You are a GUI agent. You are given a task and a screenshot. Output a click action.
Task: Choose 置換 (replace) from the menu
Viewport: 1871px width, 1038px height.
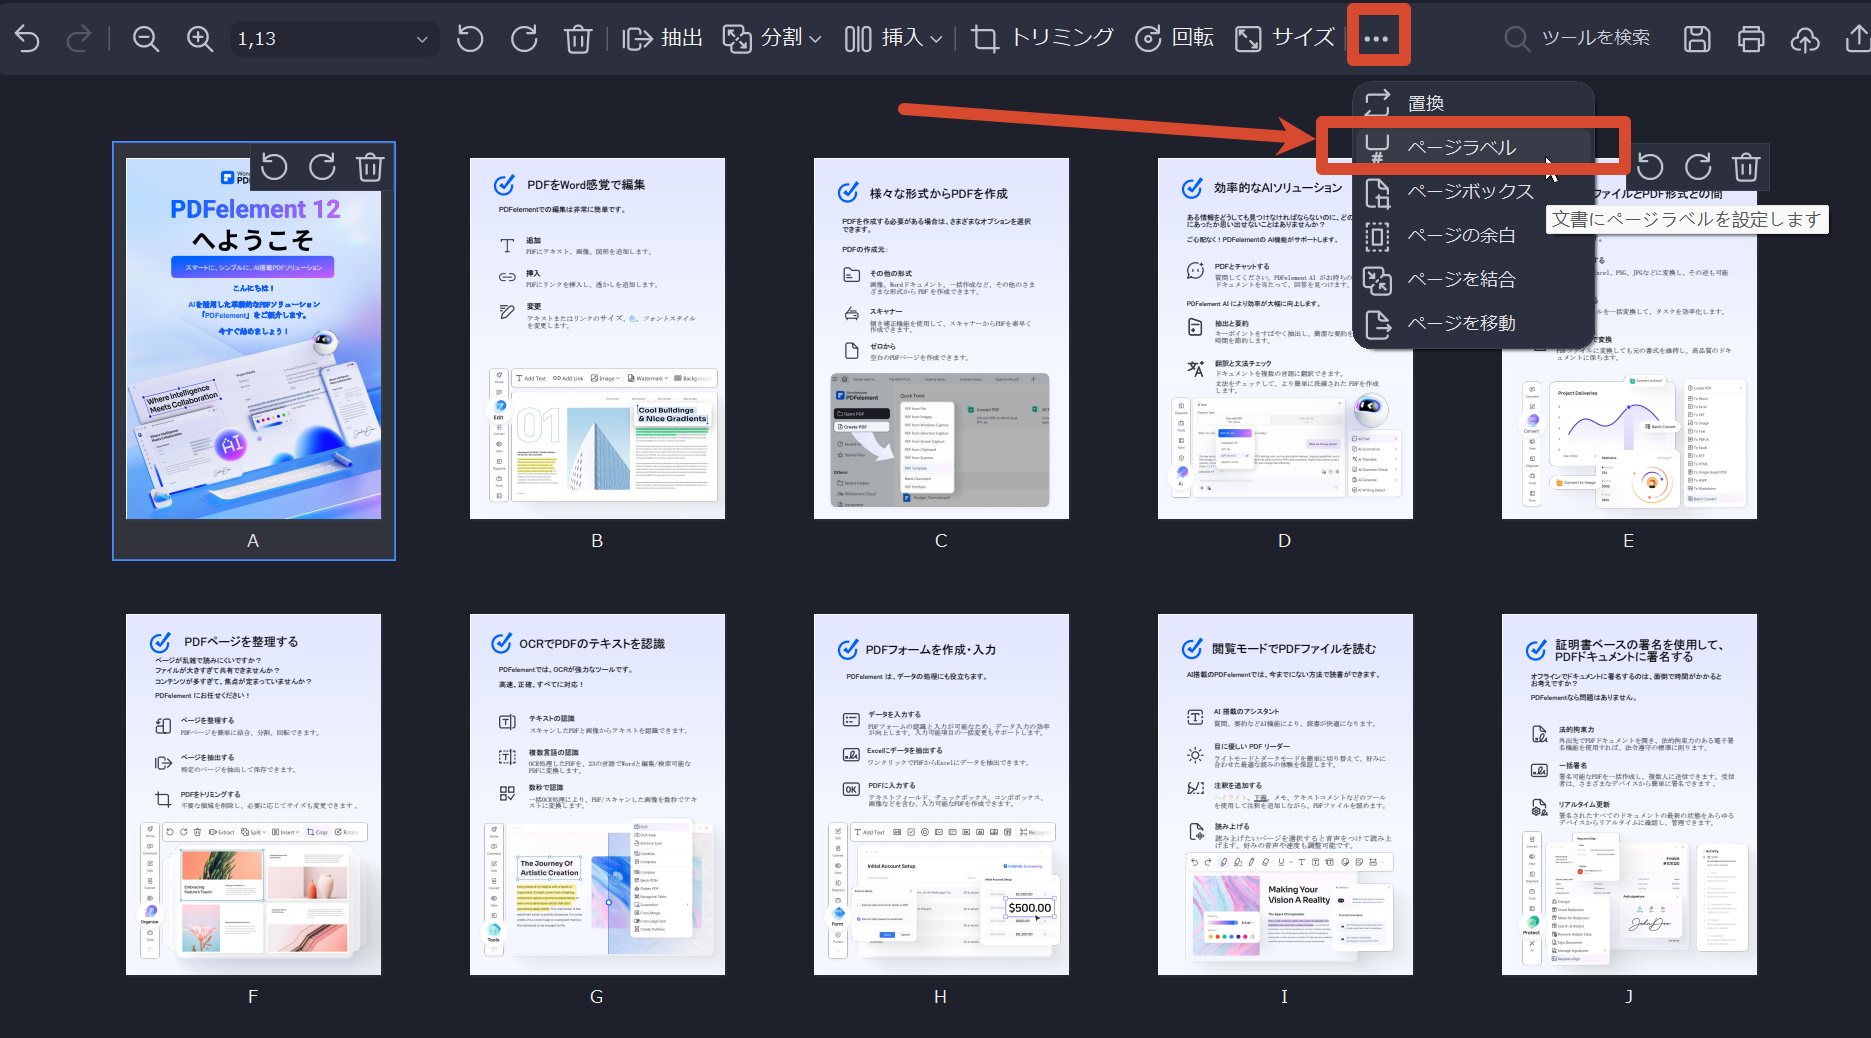1473,103
